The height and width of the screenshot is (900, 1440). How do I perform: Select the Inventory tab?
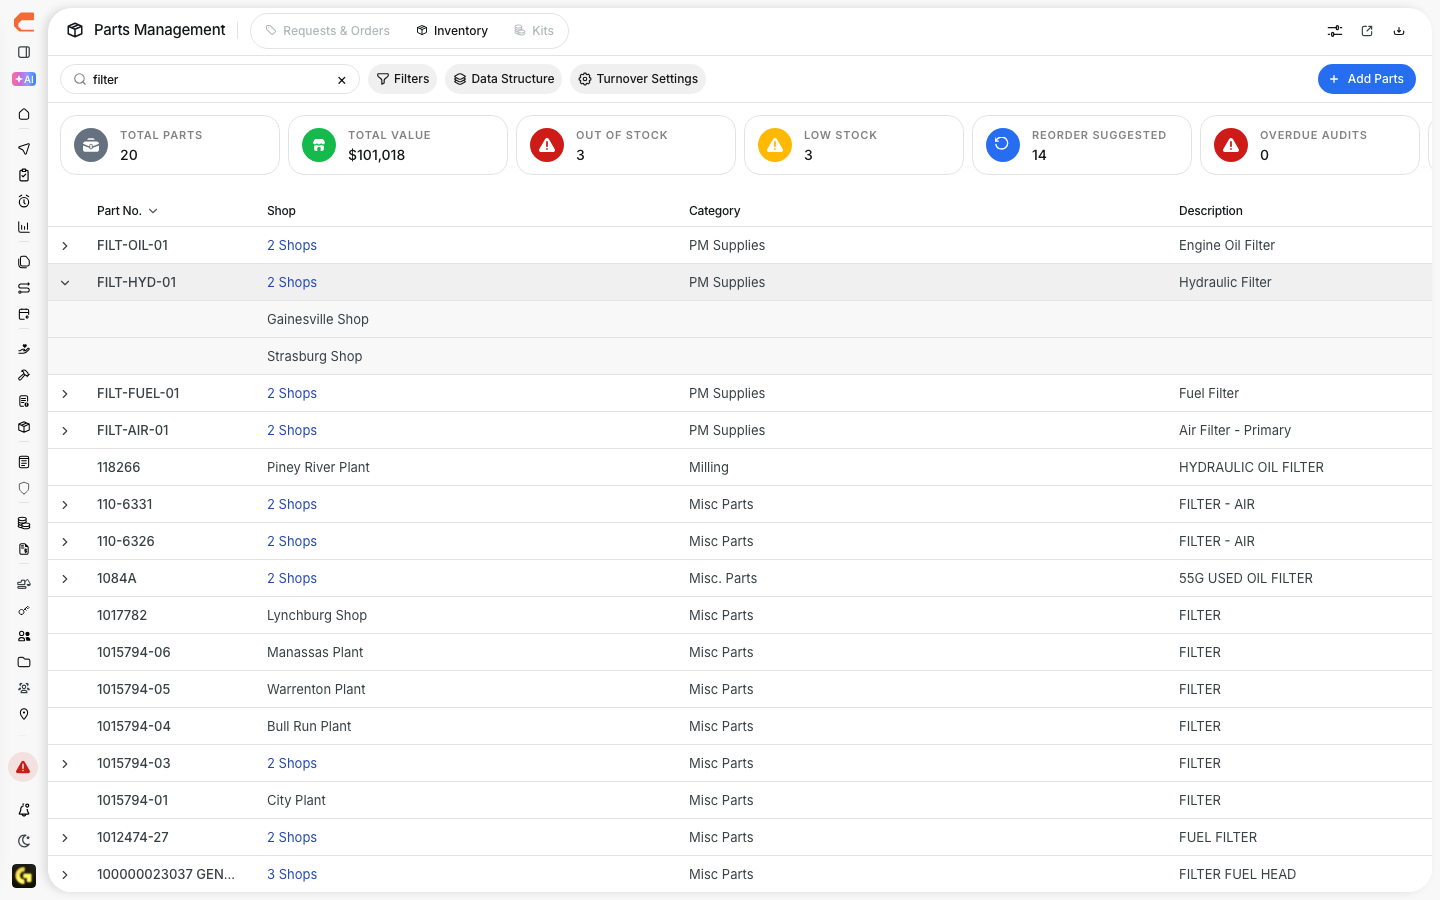tap(452, 31)
